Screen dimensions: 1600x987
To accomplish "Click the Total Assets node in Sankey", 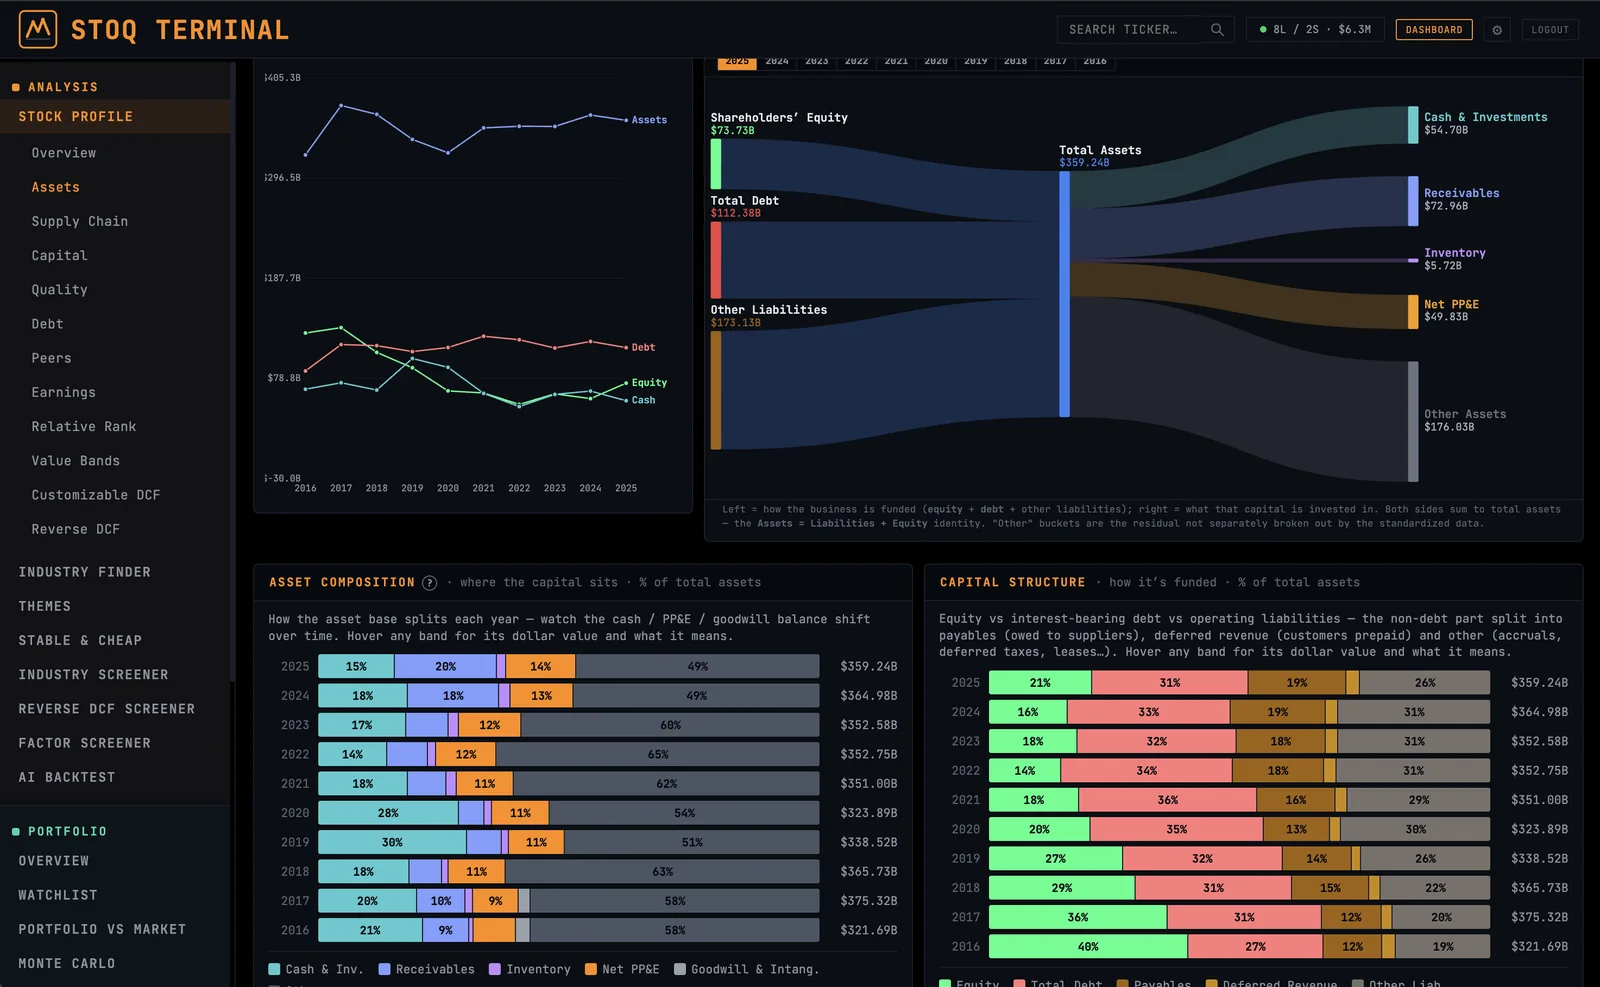I will [x=1064, y=294].
